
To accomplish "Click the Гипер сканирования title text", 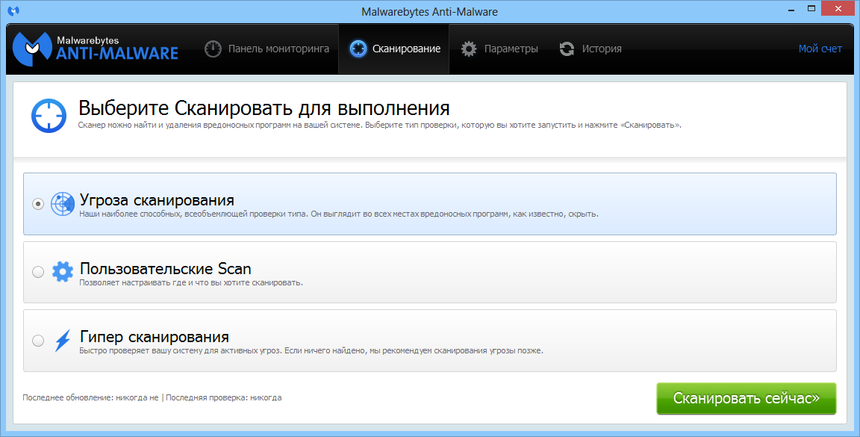I will [x=155, y=337].
